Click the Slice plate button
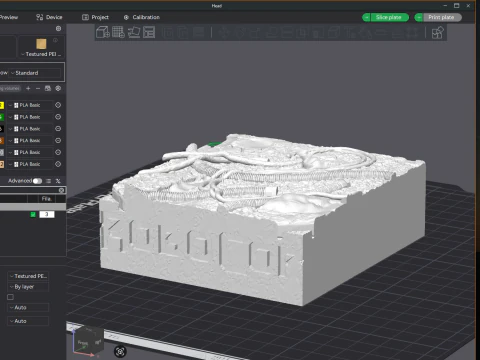480x360 pixels. click(389, 17)
